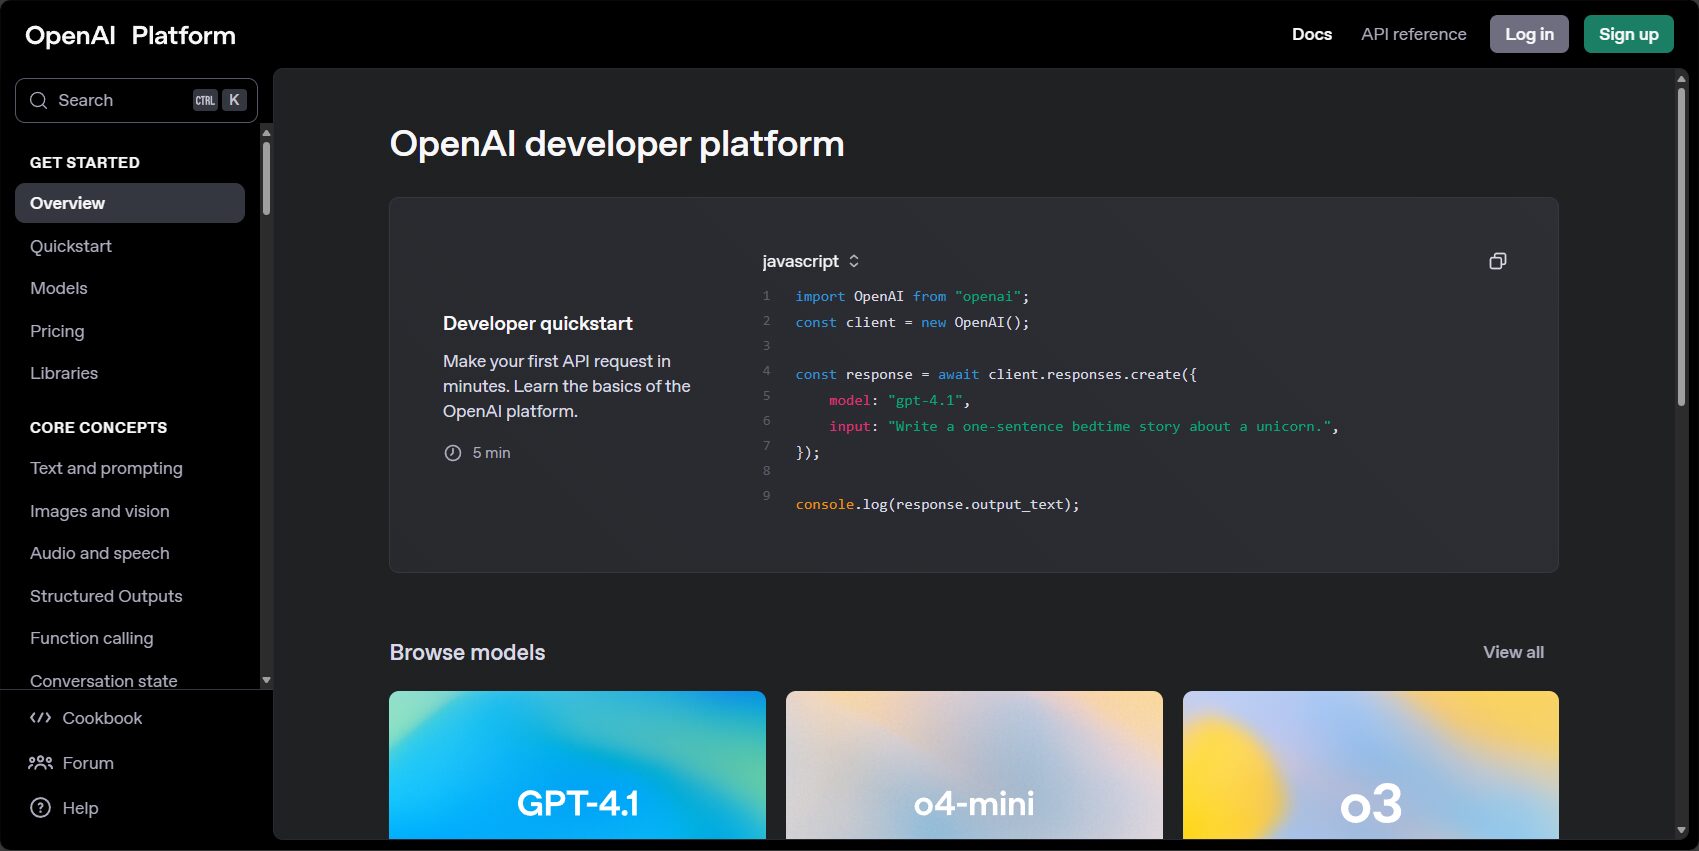Image resolution: width=1699 pixels, height=851 pixels.
Task: Open Libraries in the sidebar
Action: click(x=64, y=373)
